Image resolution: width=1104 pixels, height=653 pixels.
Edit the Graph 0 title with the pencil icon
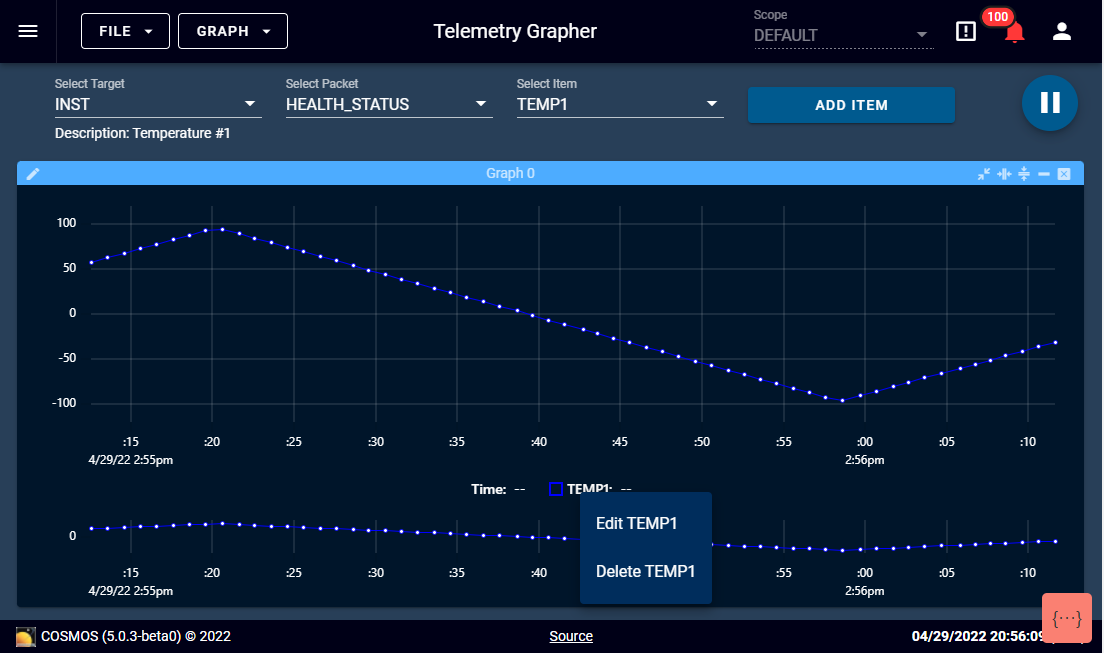coord(33,173)
